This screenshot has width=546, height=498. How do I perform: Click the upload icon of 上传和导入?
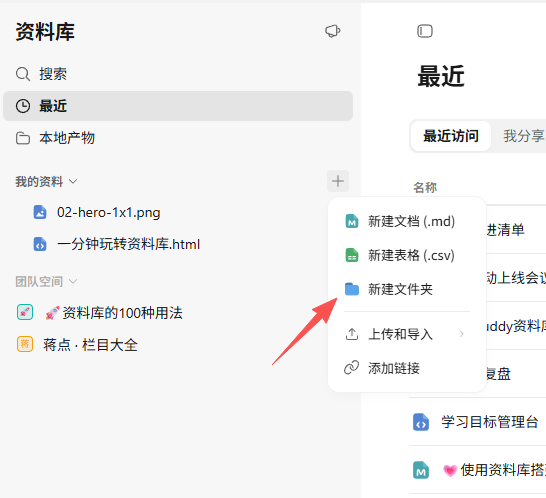click(352, 334)
